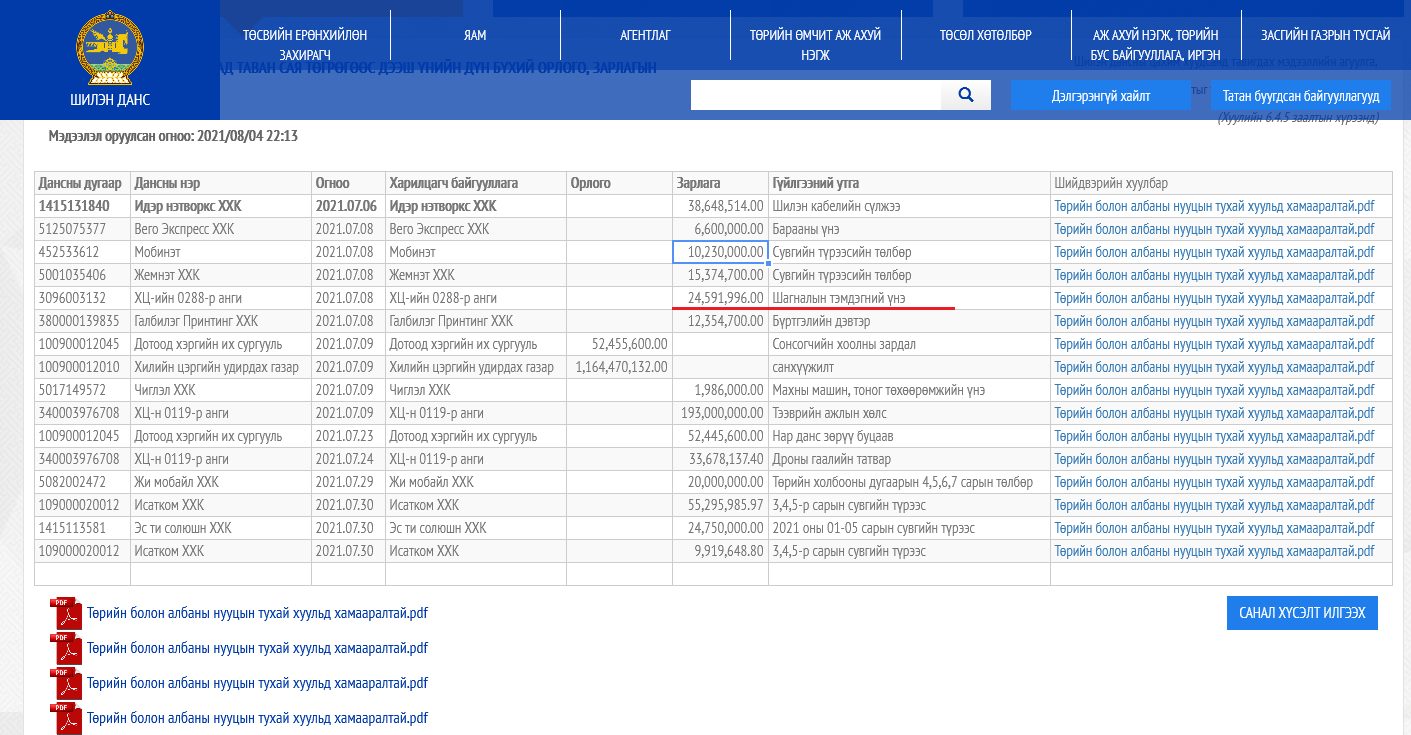Select income cell 52,455,600.00
Viewport: 1411px width, 735px height.
(619, 344)
